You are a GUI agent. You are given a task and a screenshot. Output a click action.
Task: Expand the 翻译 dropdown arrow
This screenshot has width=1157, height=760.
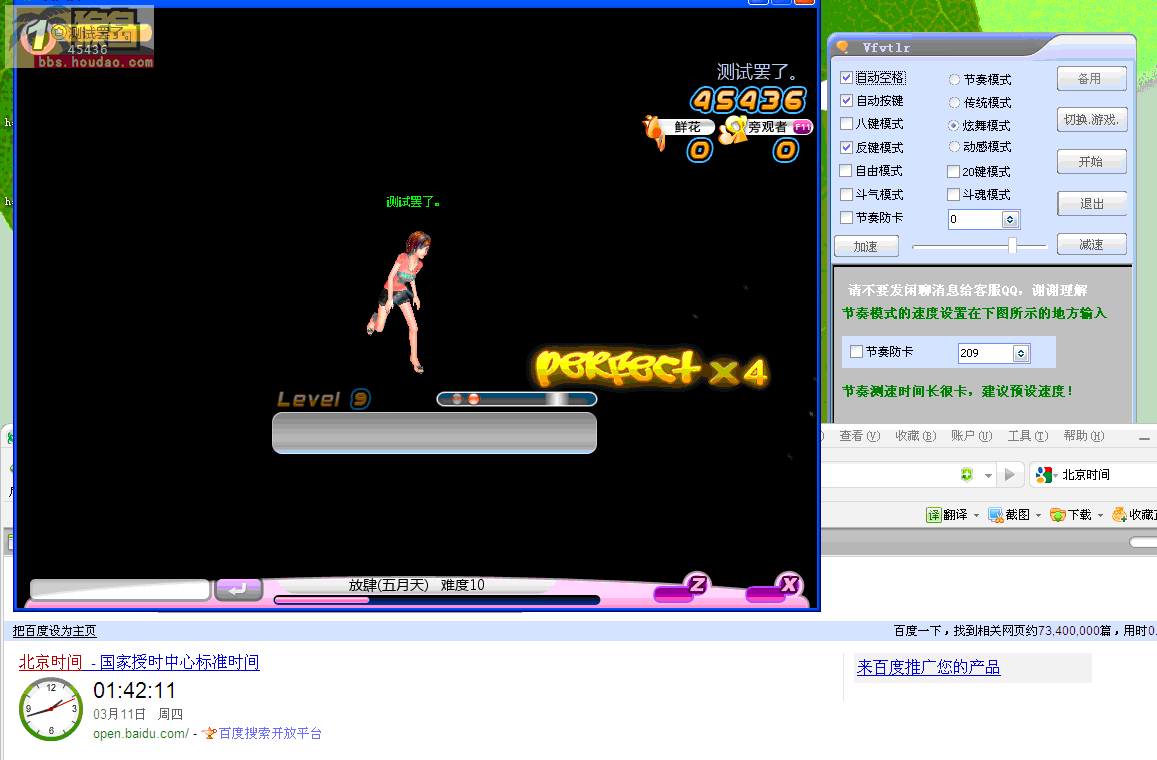tap(976, 515)
